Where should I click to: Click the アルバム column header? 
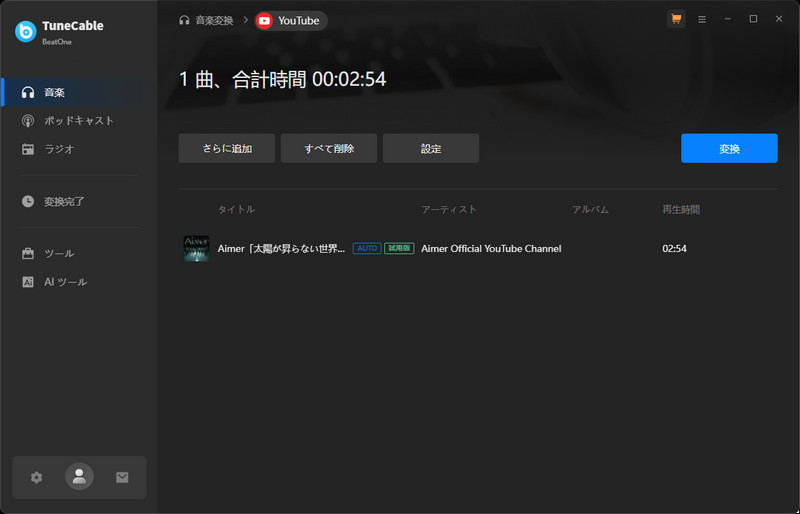[x=590, y=209]
